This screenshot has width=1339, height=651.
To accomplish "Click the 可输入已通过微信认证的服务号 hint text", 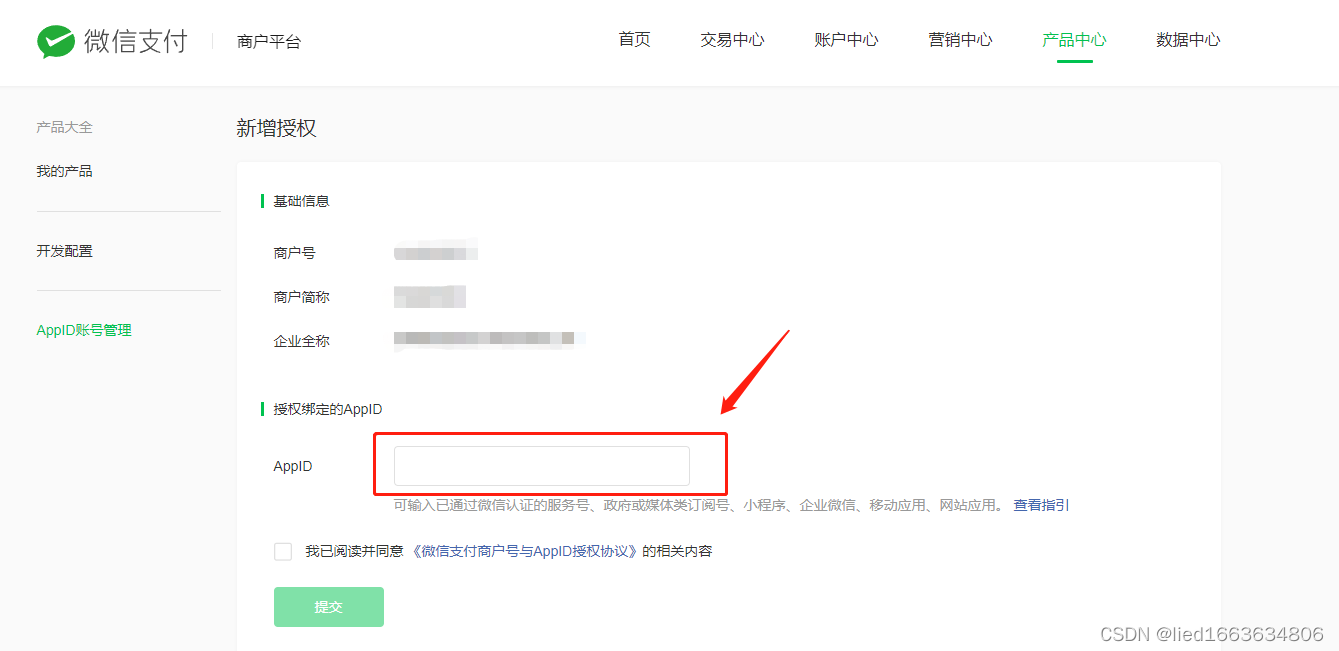I will pyautogui.click(x=699, y=505).
